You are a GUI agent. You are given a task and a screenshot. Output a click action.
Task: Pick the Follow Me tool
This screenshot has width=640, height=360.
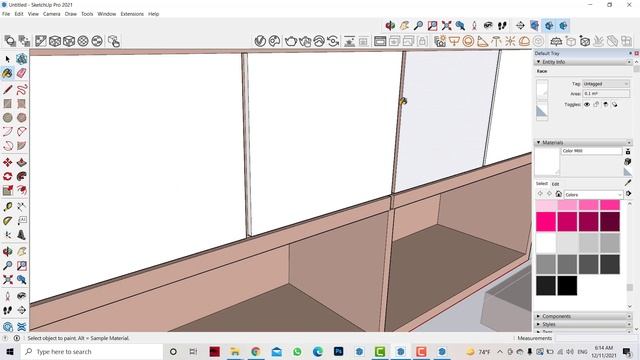(22, 176)
